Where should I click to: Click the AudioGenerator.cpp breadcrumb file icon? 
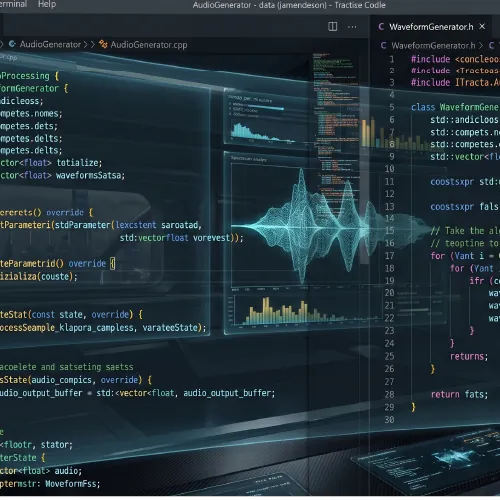[103, 44]
